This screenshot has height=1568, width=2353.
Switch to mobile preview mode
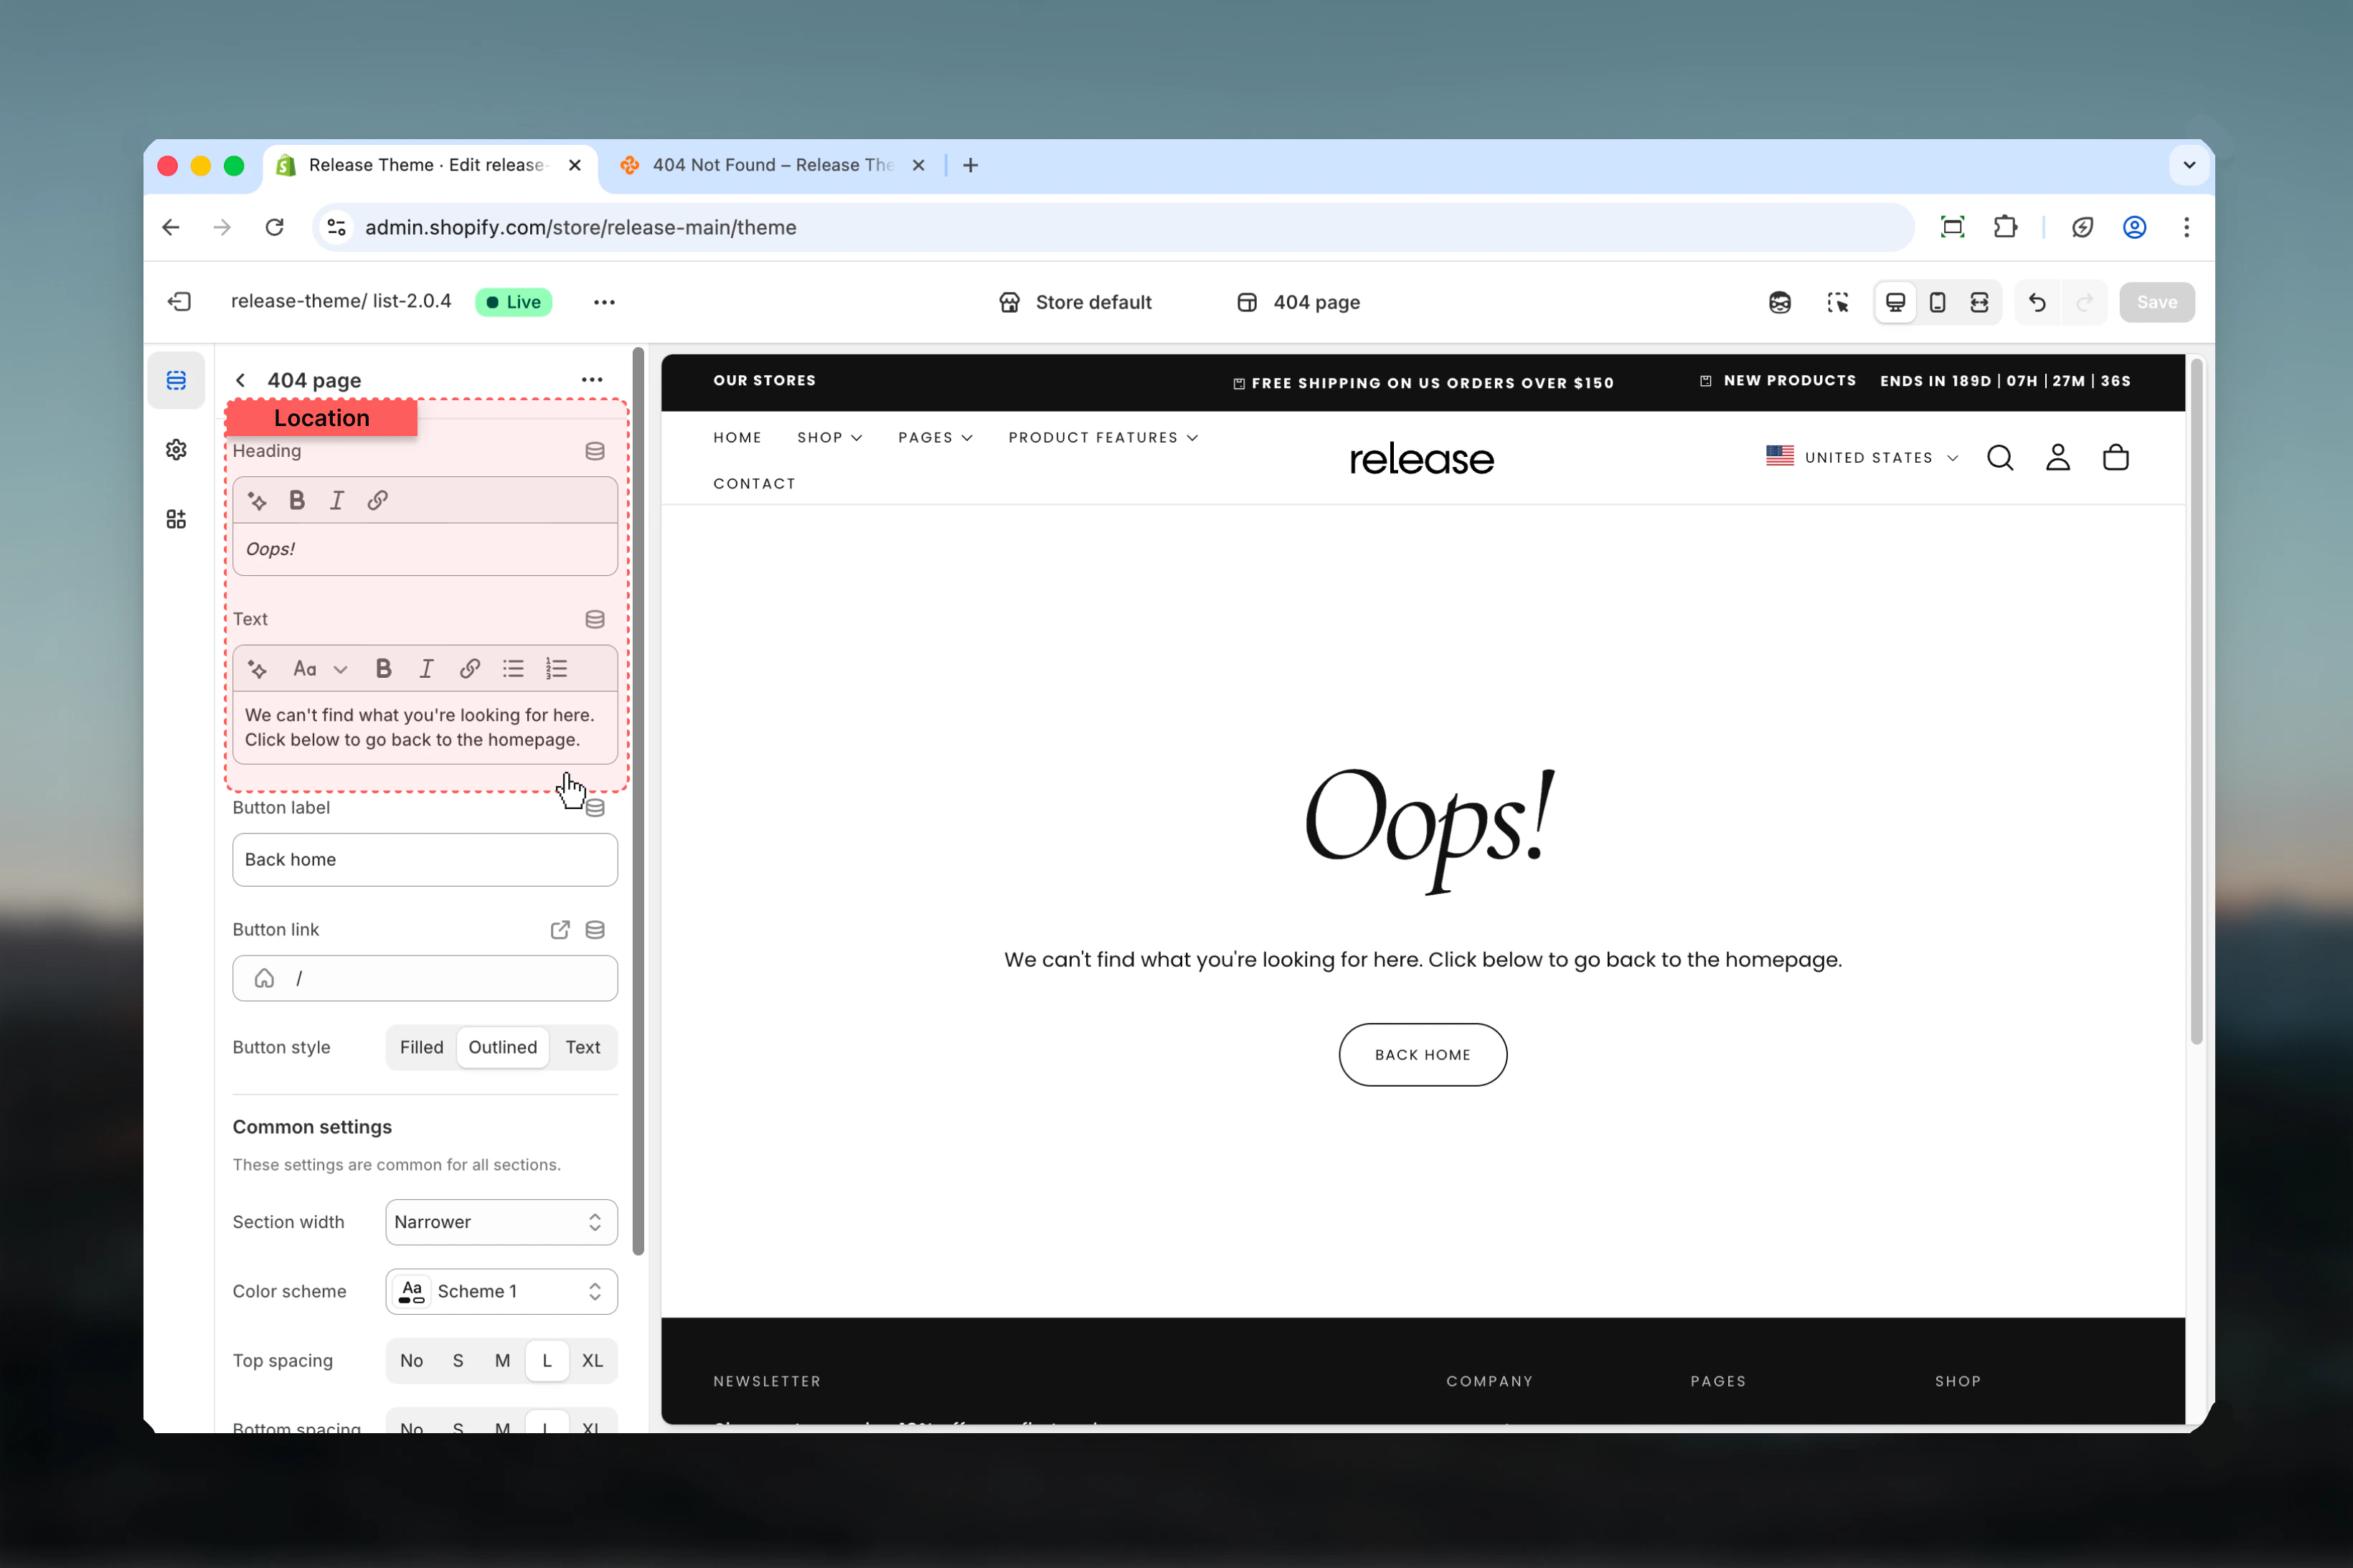coord(1937,303)
